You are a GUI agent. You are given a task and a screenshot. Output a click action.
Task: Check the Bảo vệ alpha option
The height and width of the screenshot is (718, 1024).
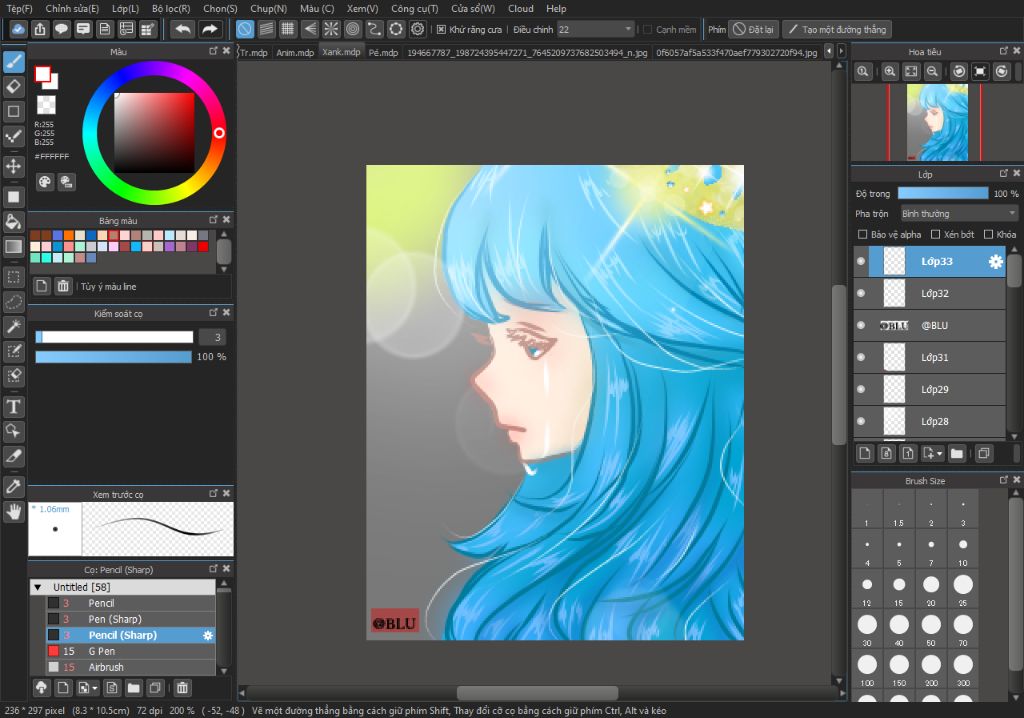[x=862, y=235]
